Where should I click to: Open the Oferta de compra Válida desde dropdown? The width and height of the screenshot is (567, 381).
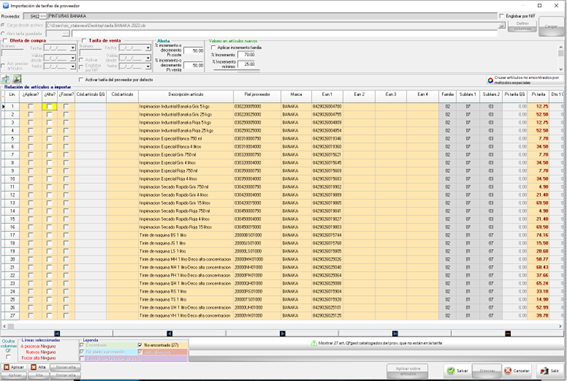(73, 58)
